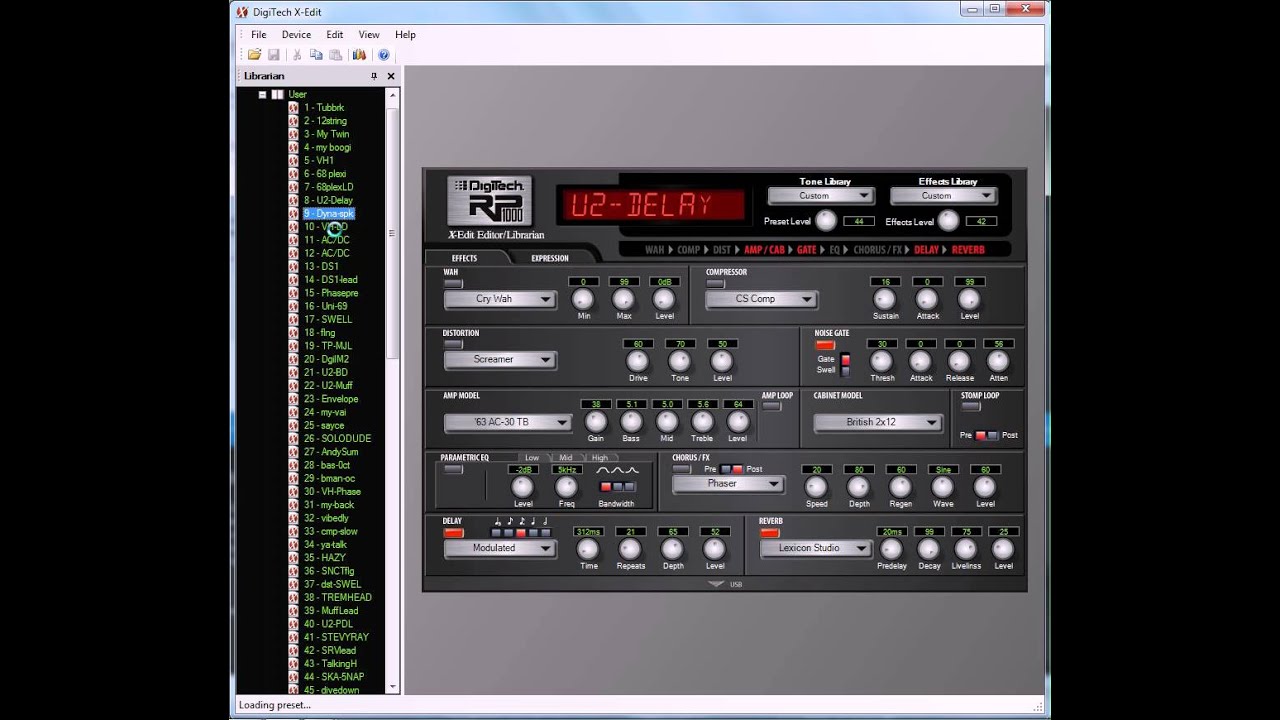Collapse the User preset tree

coord(262,95)
